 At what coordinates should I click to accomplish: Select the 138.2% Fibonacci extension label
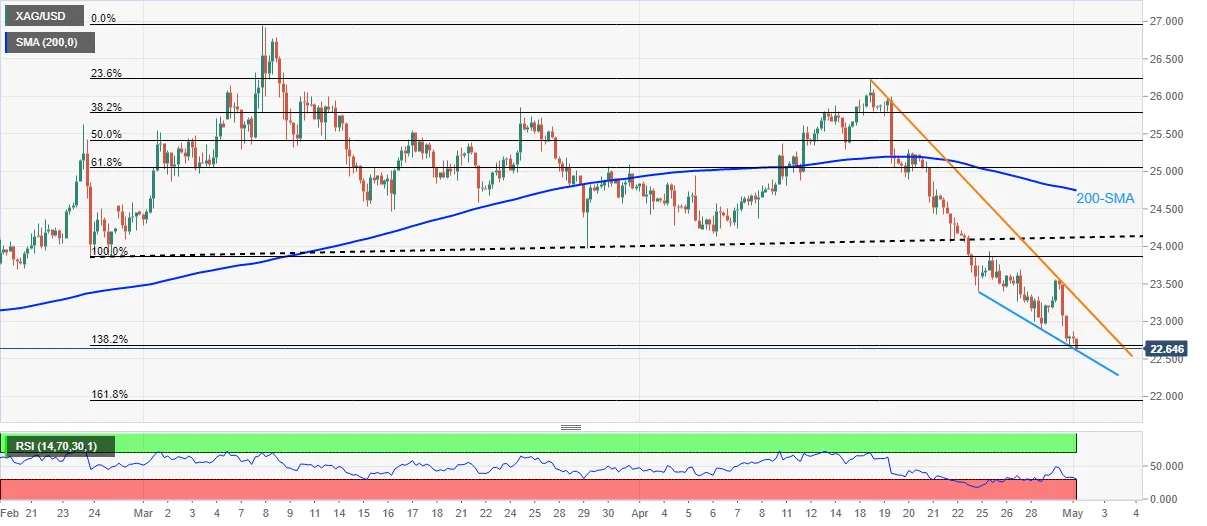pyautogui.click(x=109, y=340)
